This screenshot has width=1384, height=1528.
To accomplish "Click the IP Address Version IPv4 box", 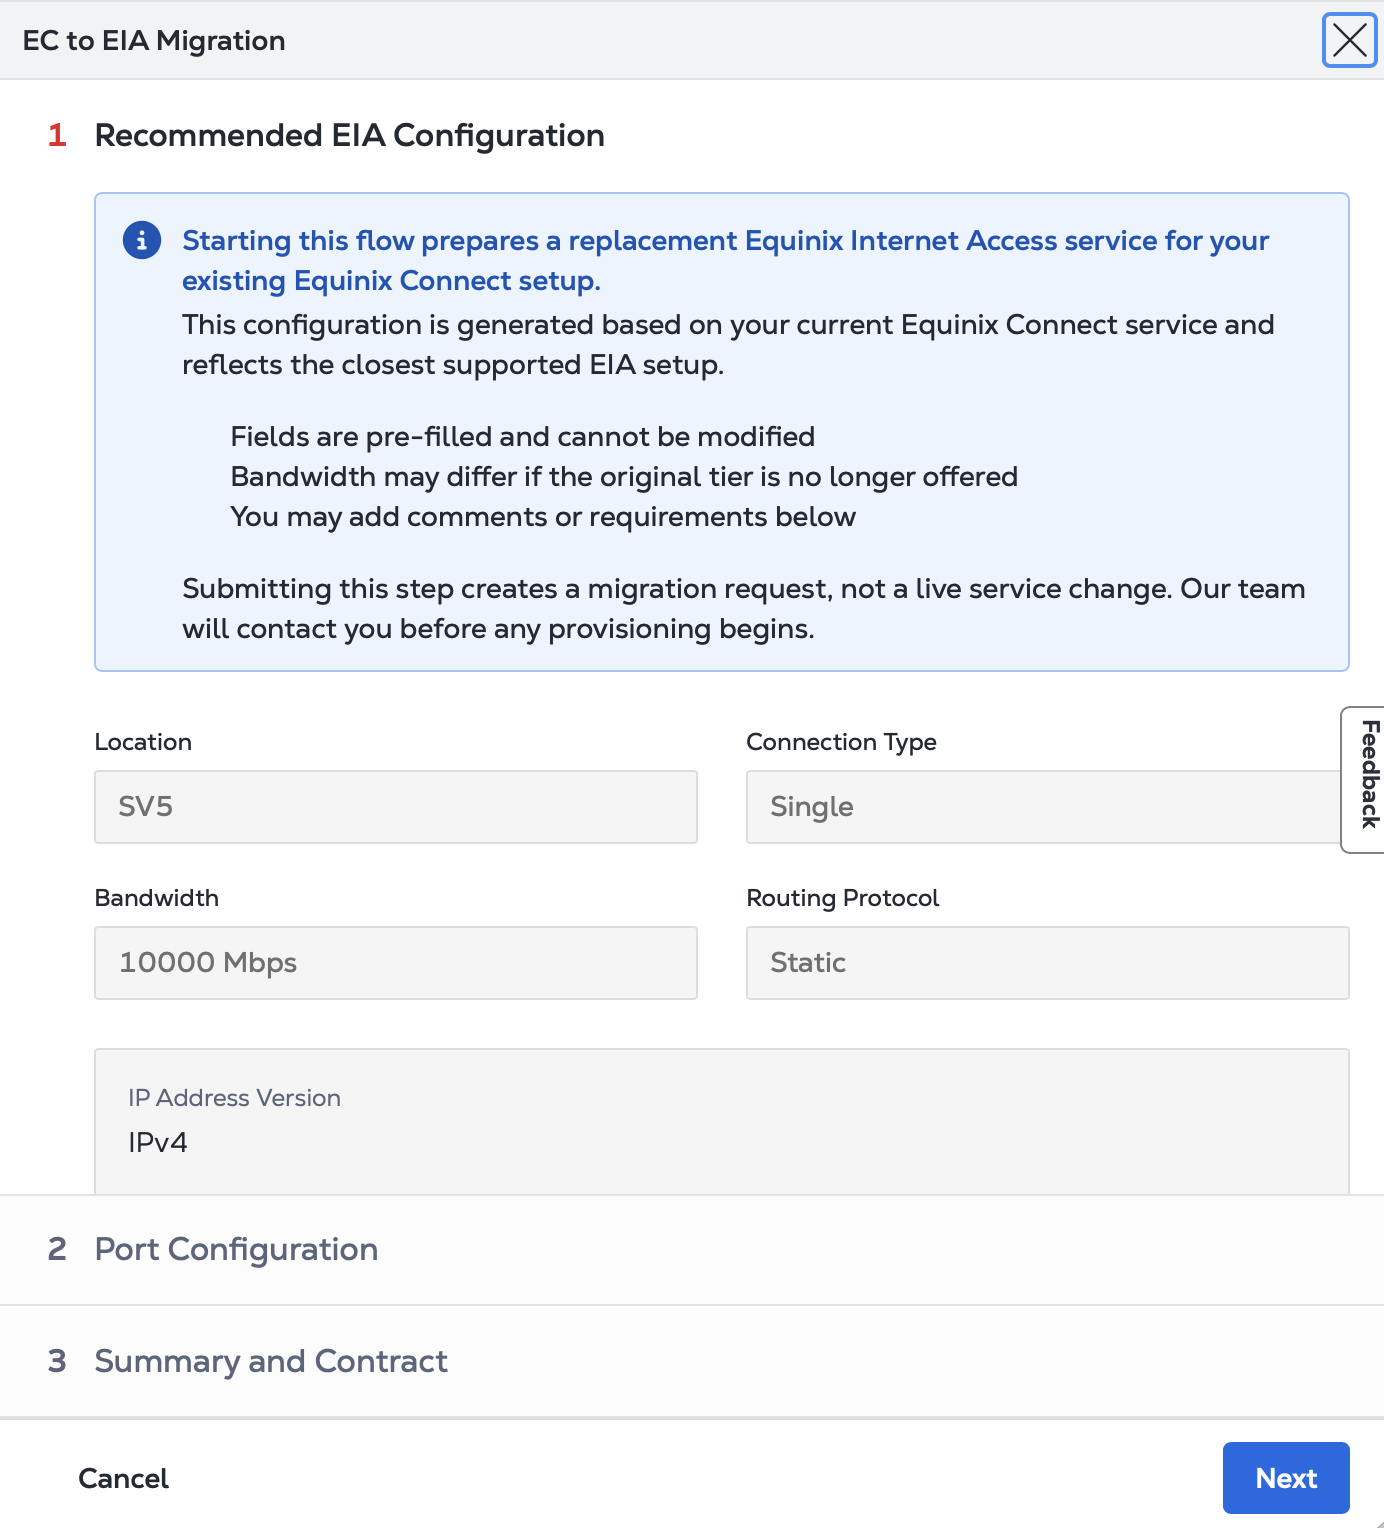I will (x=722, y=1122).
